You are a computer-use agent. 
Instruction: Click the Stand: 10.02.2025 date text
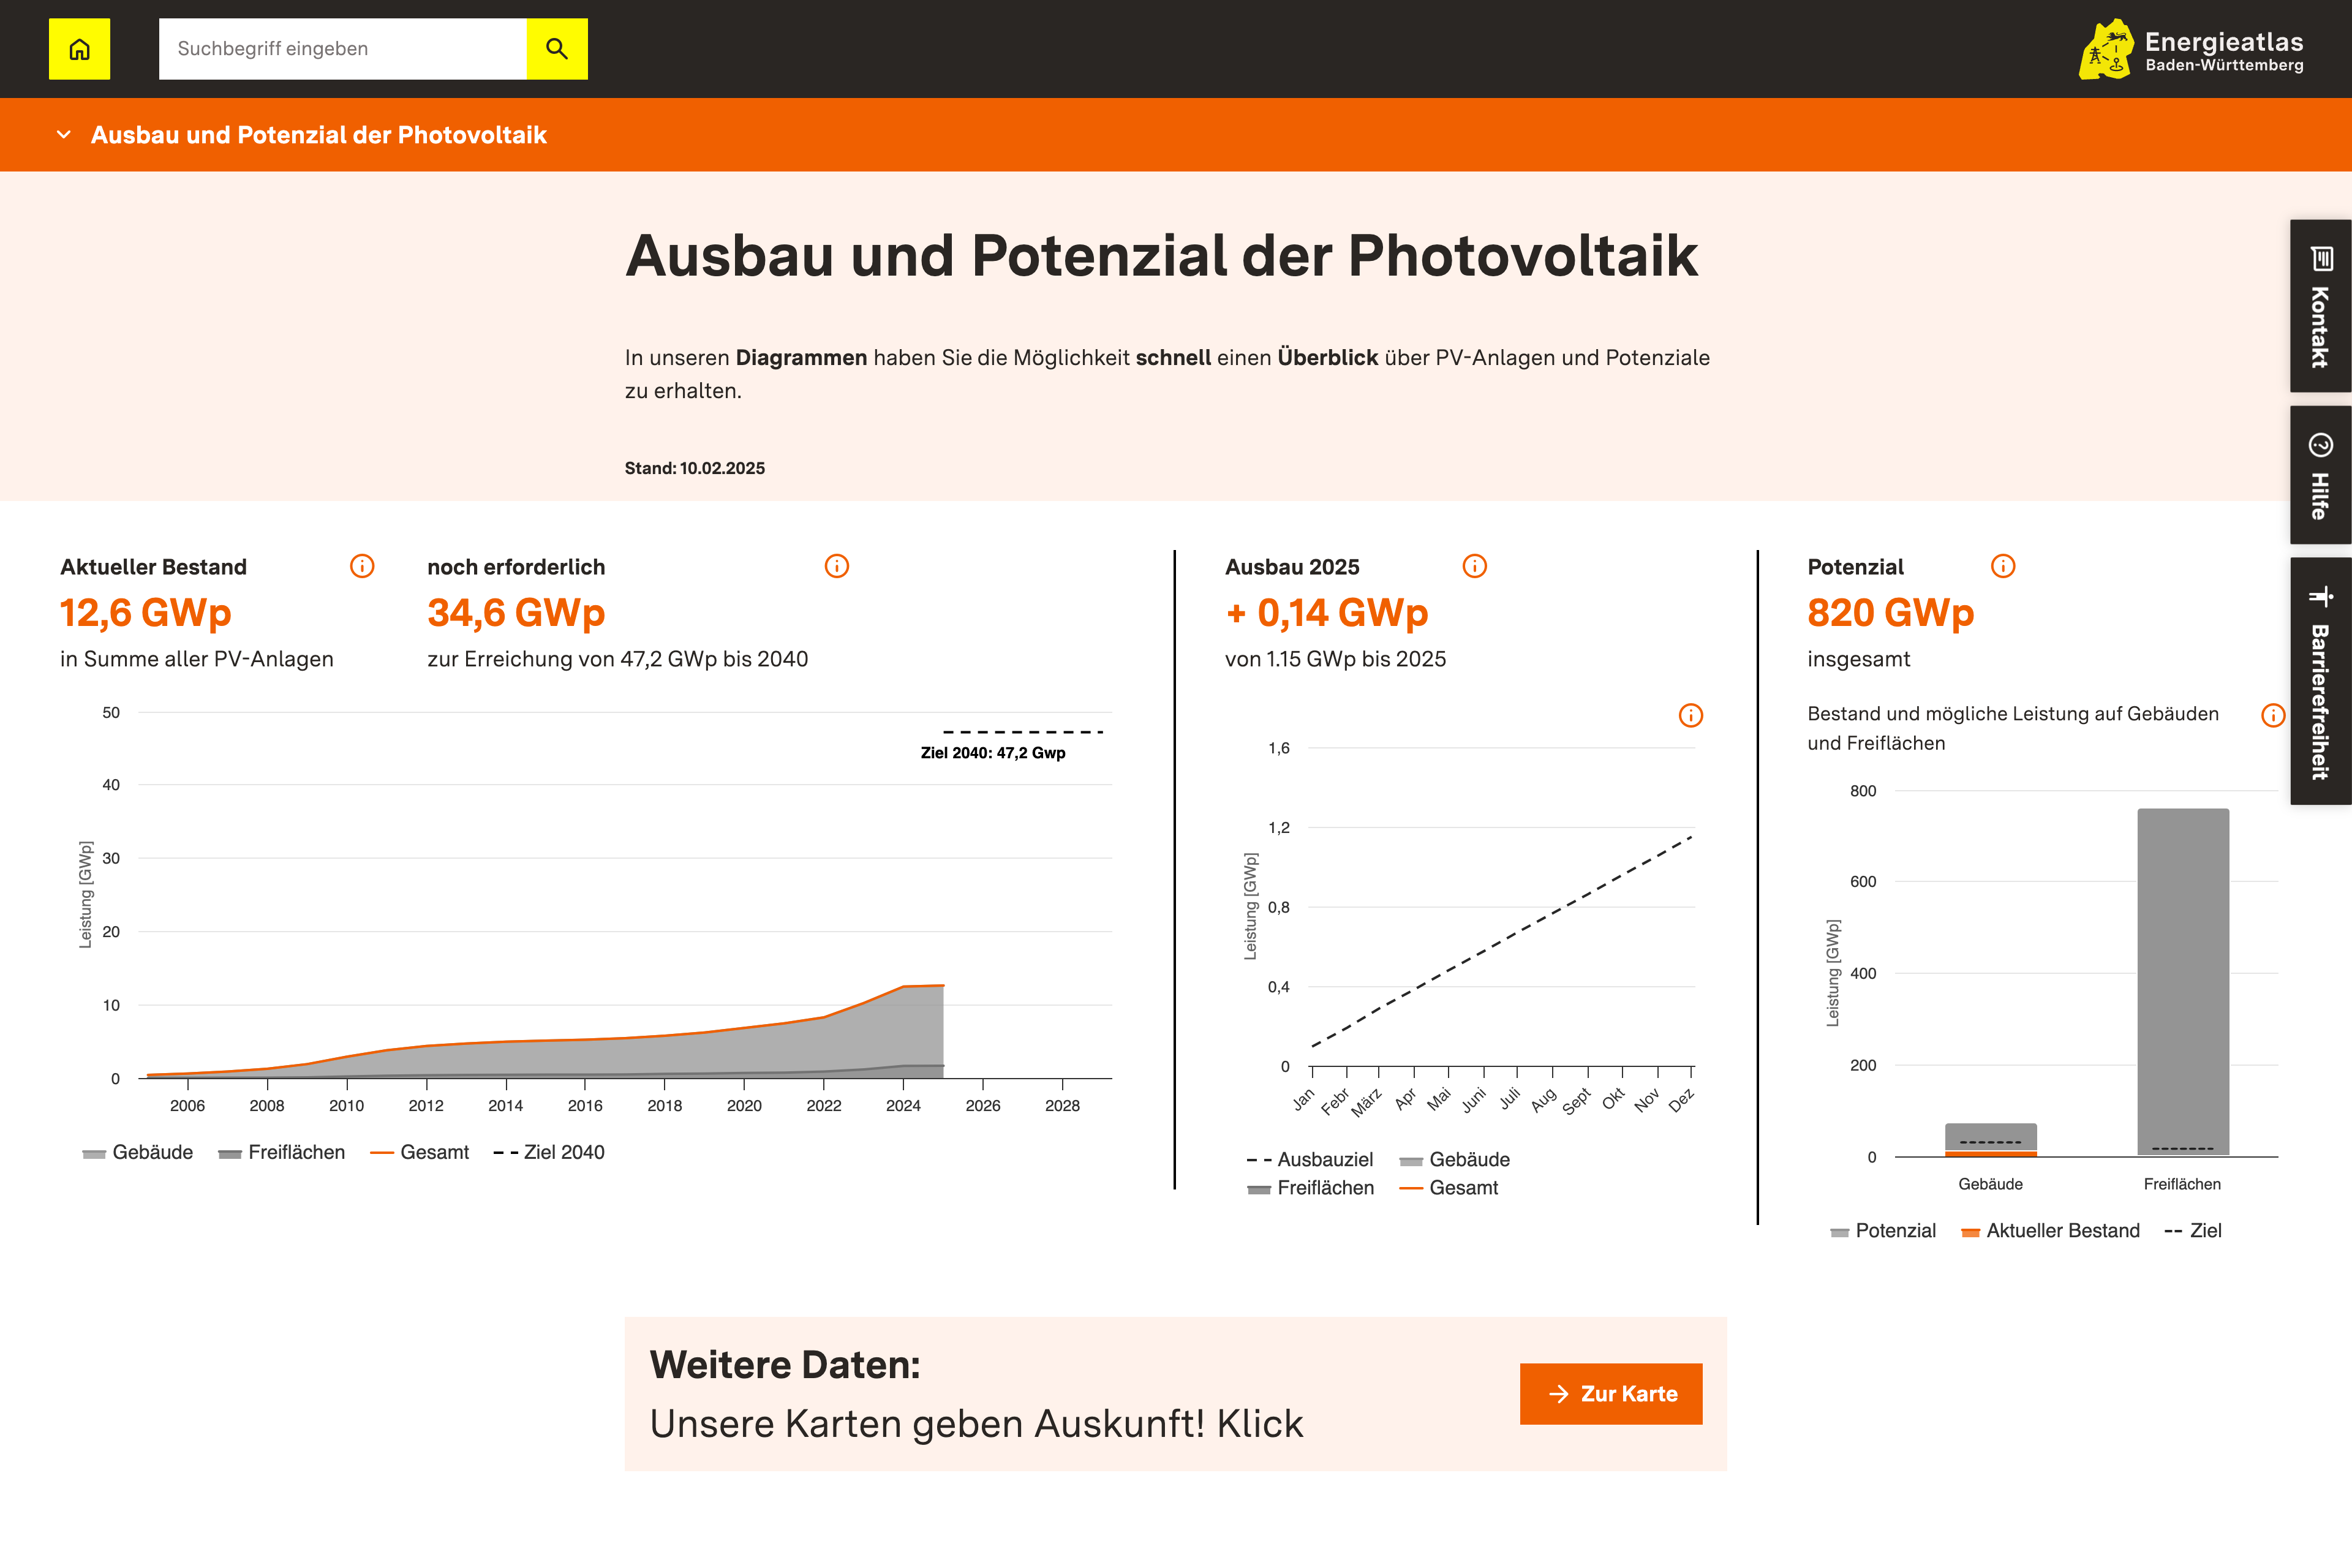point(695,468)
